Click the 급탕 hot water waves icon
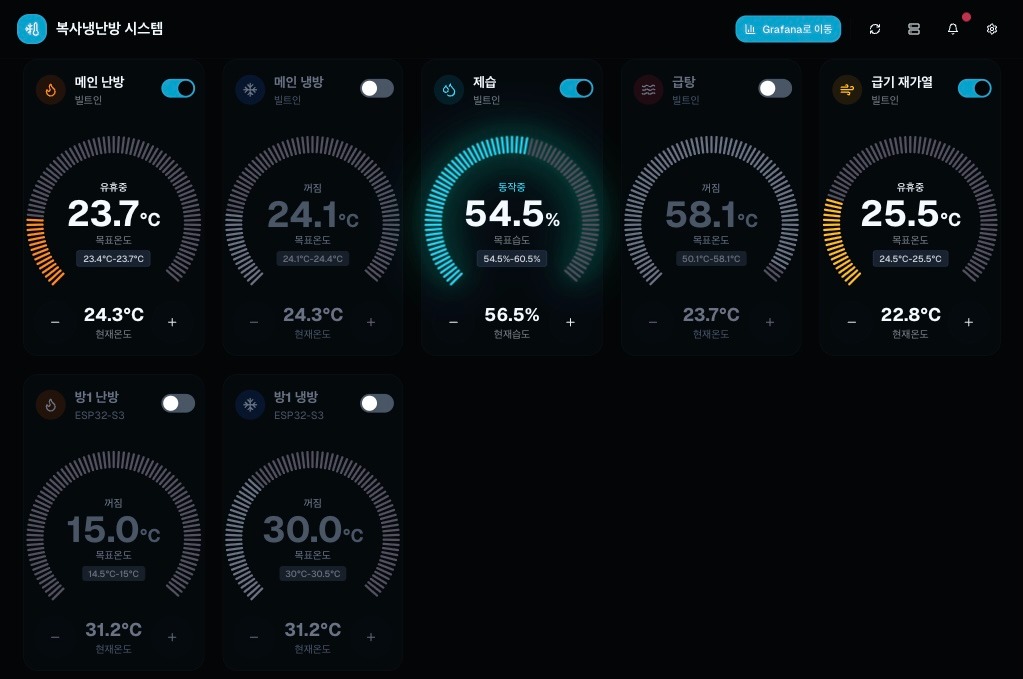1023x679 pixels. tap(648, 90)
